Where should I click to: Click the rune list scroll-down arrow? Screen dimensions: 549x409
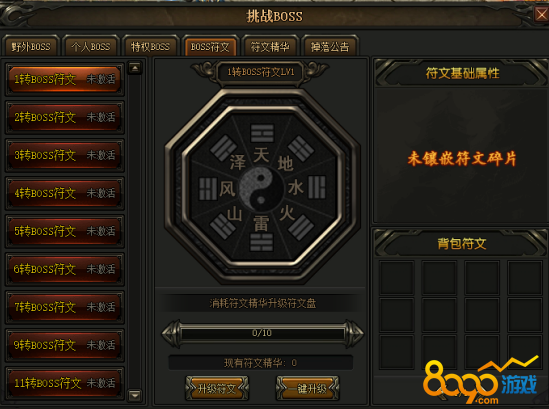pyautogui.click(x=135, y=395)
